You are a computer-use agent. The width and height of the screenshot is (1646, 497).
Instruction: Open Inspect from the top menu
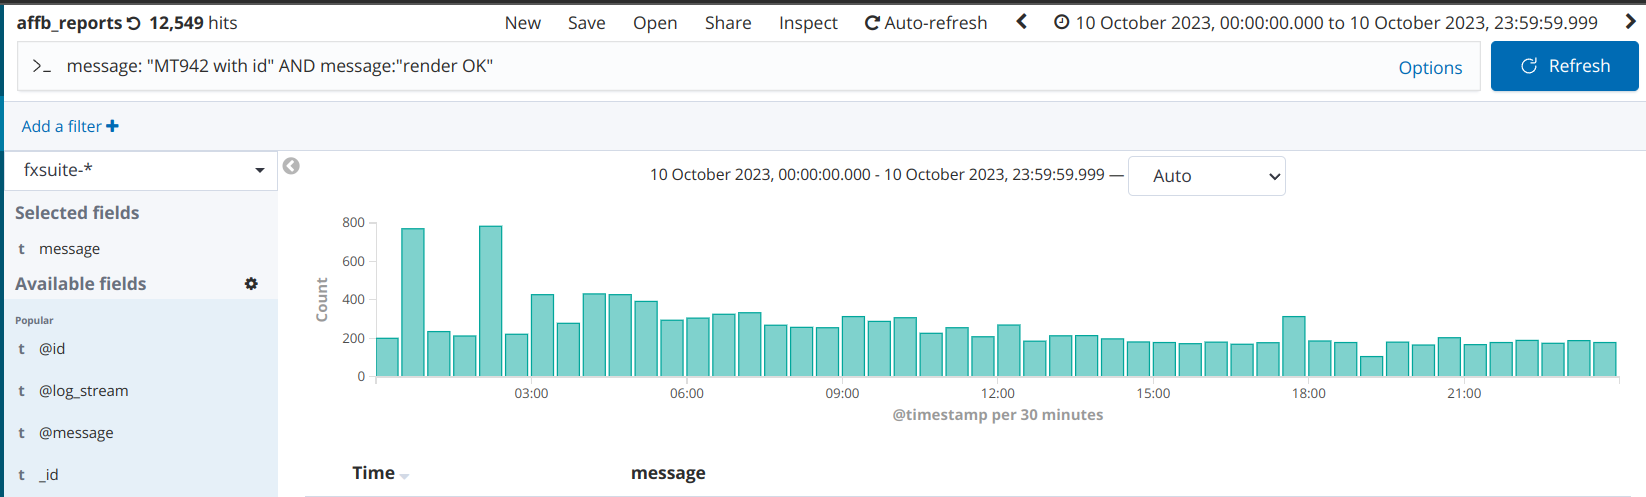tap(808, 23)
